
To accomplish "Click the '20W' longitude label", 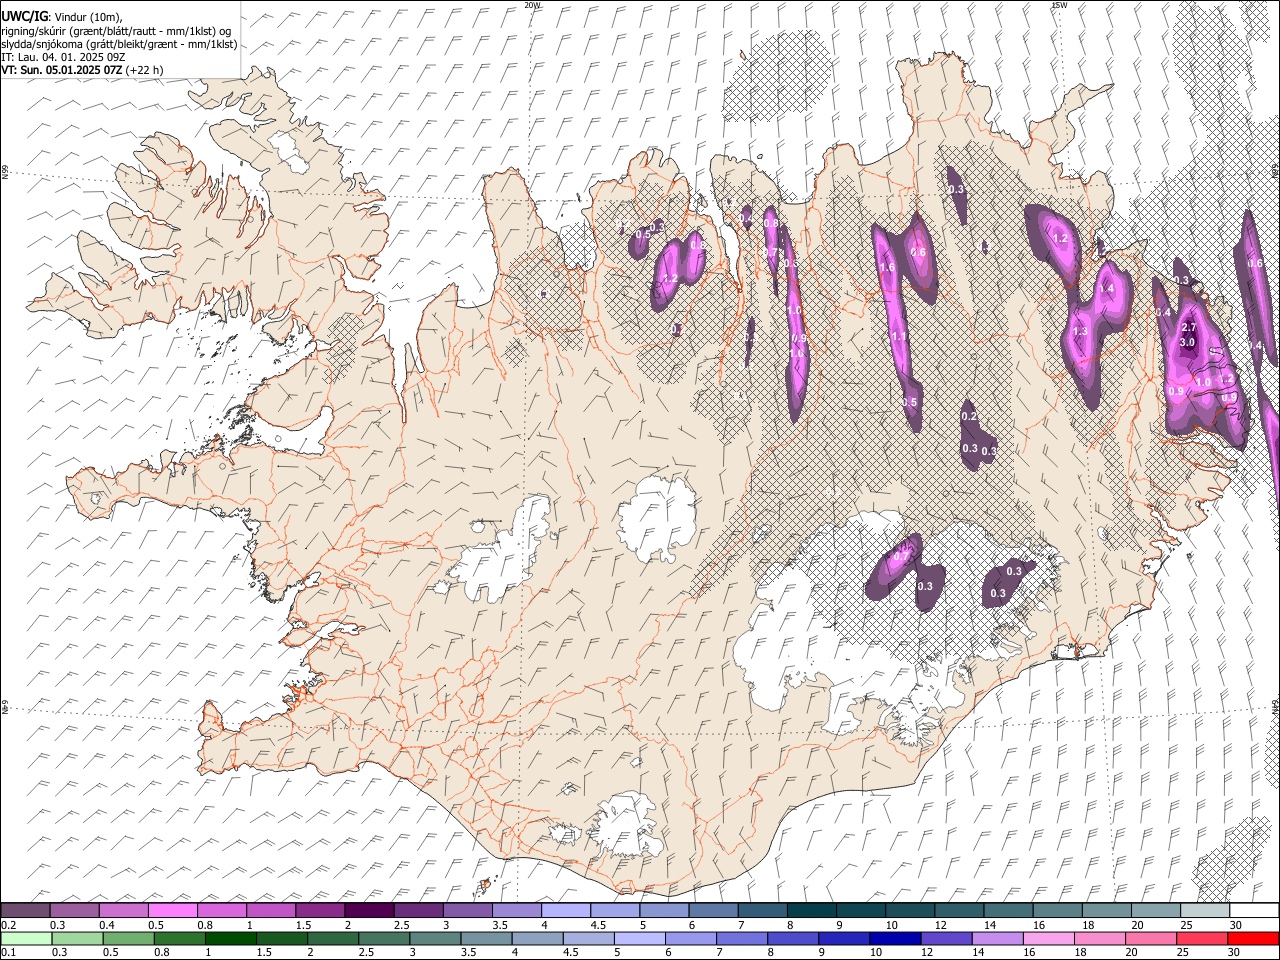I will (532, 5).
